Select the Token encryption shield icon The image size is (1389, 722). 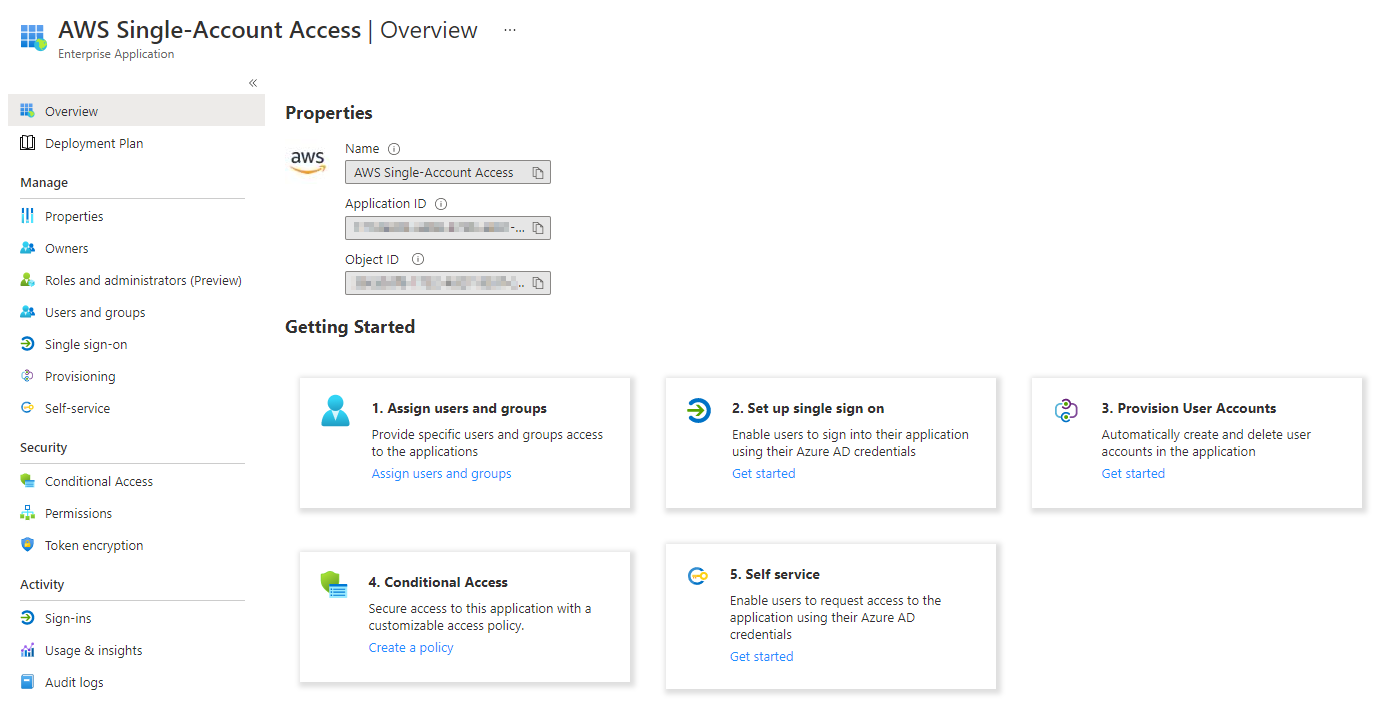30,545
